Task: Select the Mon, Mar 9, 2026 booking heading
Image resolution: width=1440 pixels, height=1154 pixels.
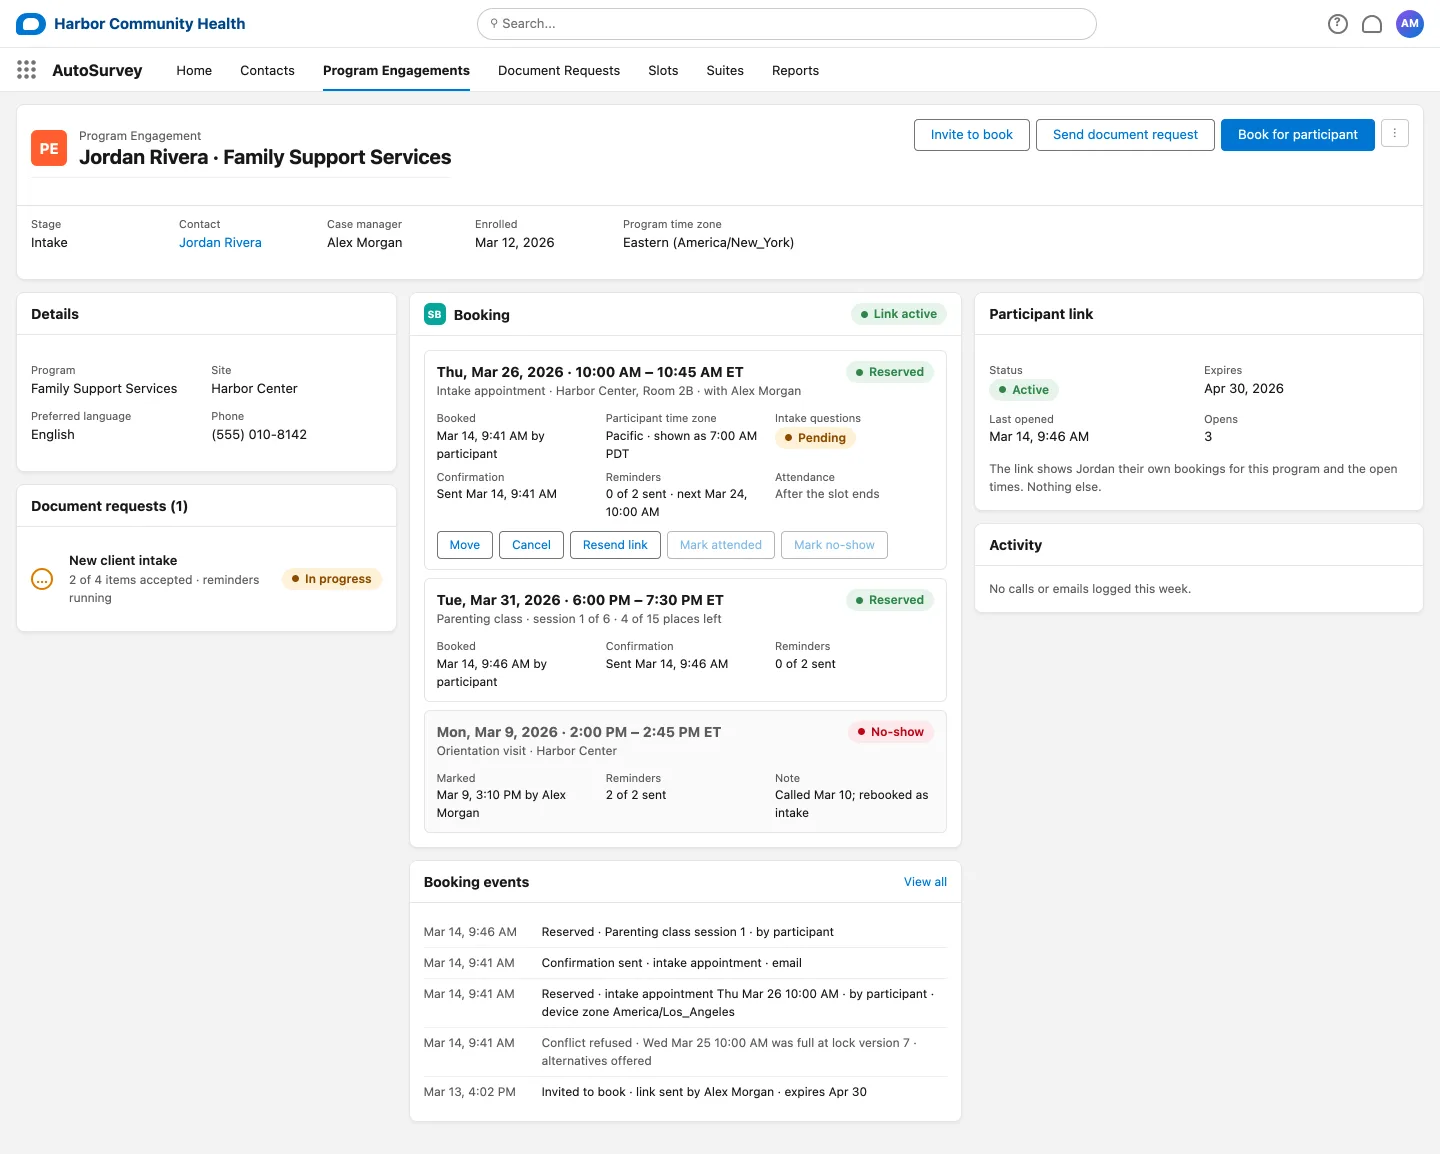Action: click(579, 732)
